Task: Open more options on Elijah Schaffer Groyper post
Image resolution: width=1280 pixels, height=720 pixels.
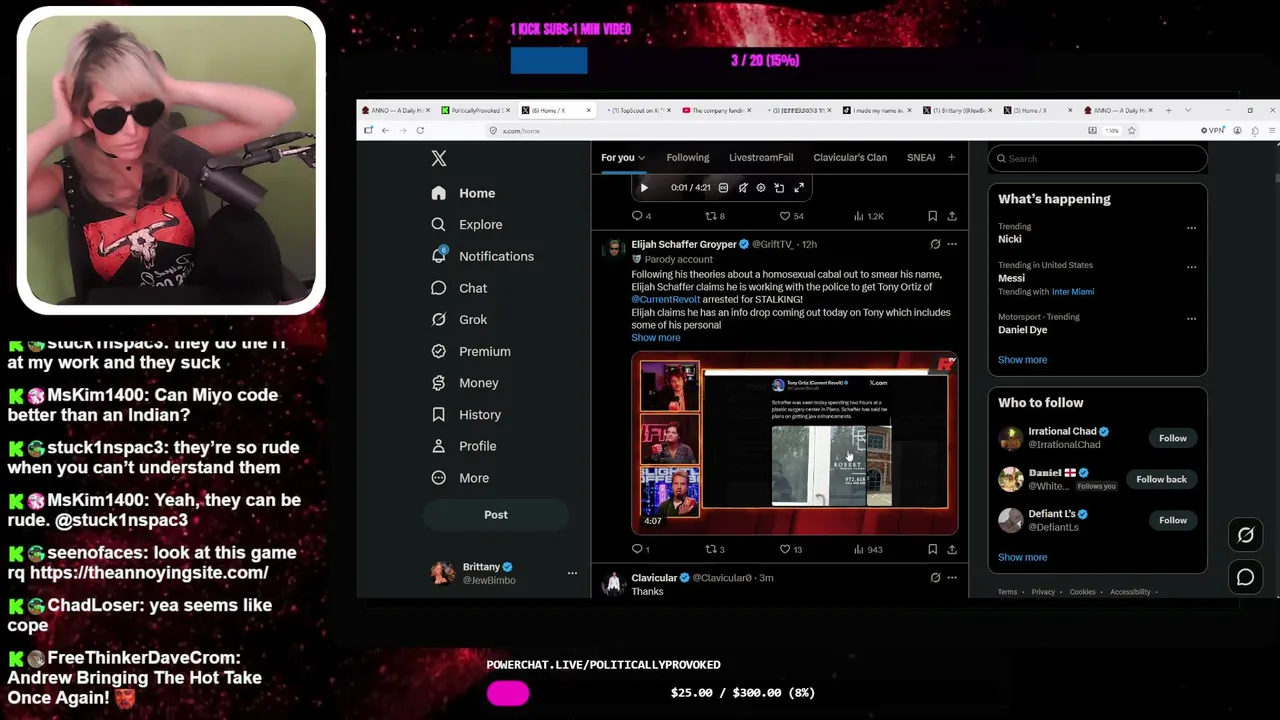Action: pyautogui.click(x=952, y=244)
